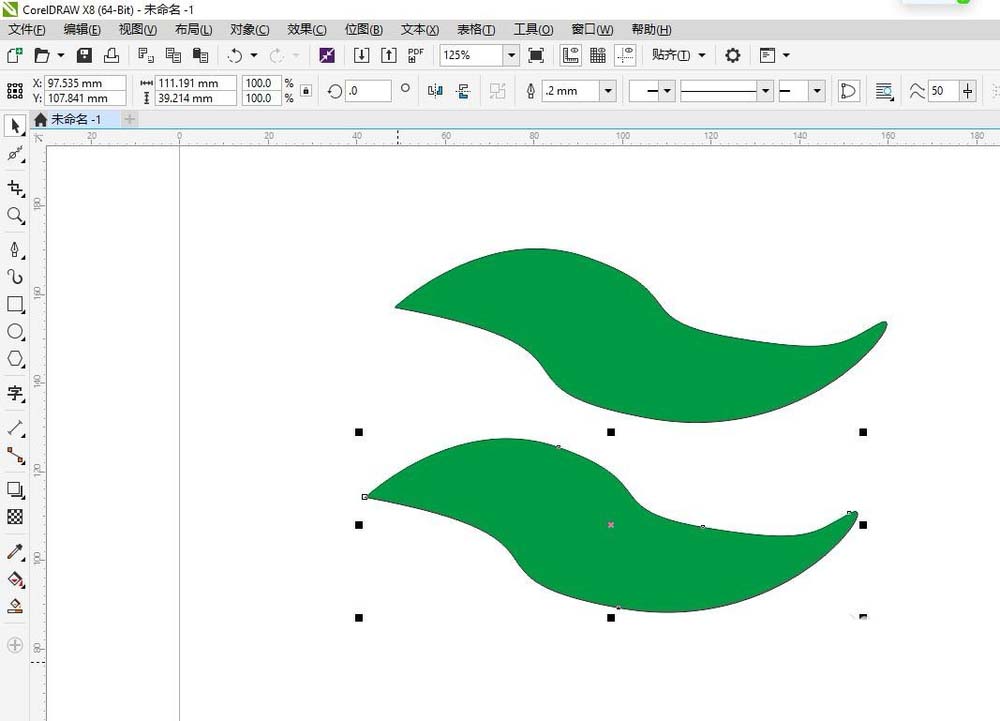Screen dimensions: 1000x721
Task: Click the object width field 111.191 mm
Action: tap(196, 83)
